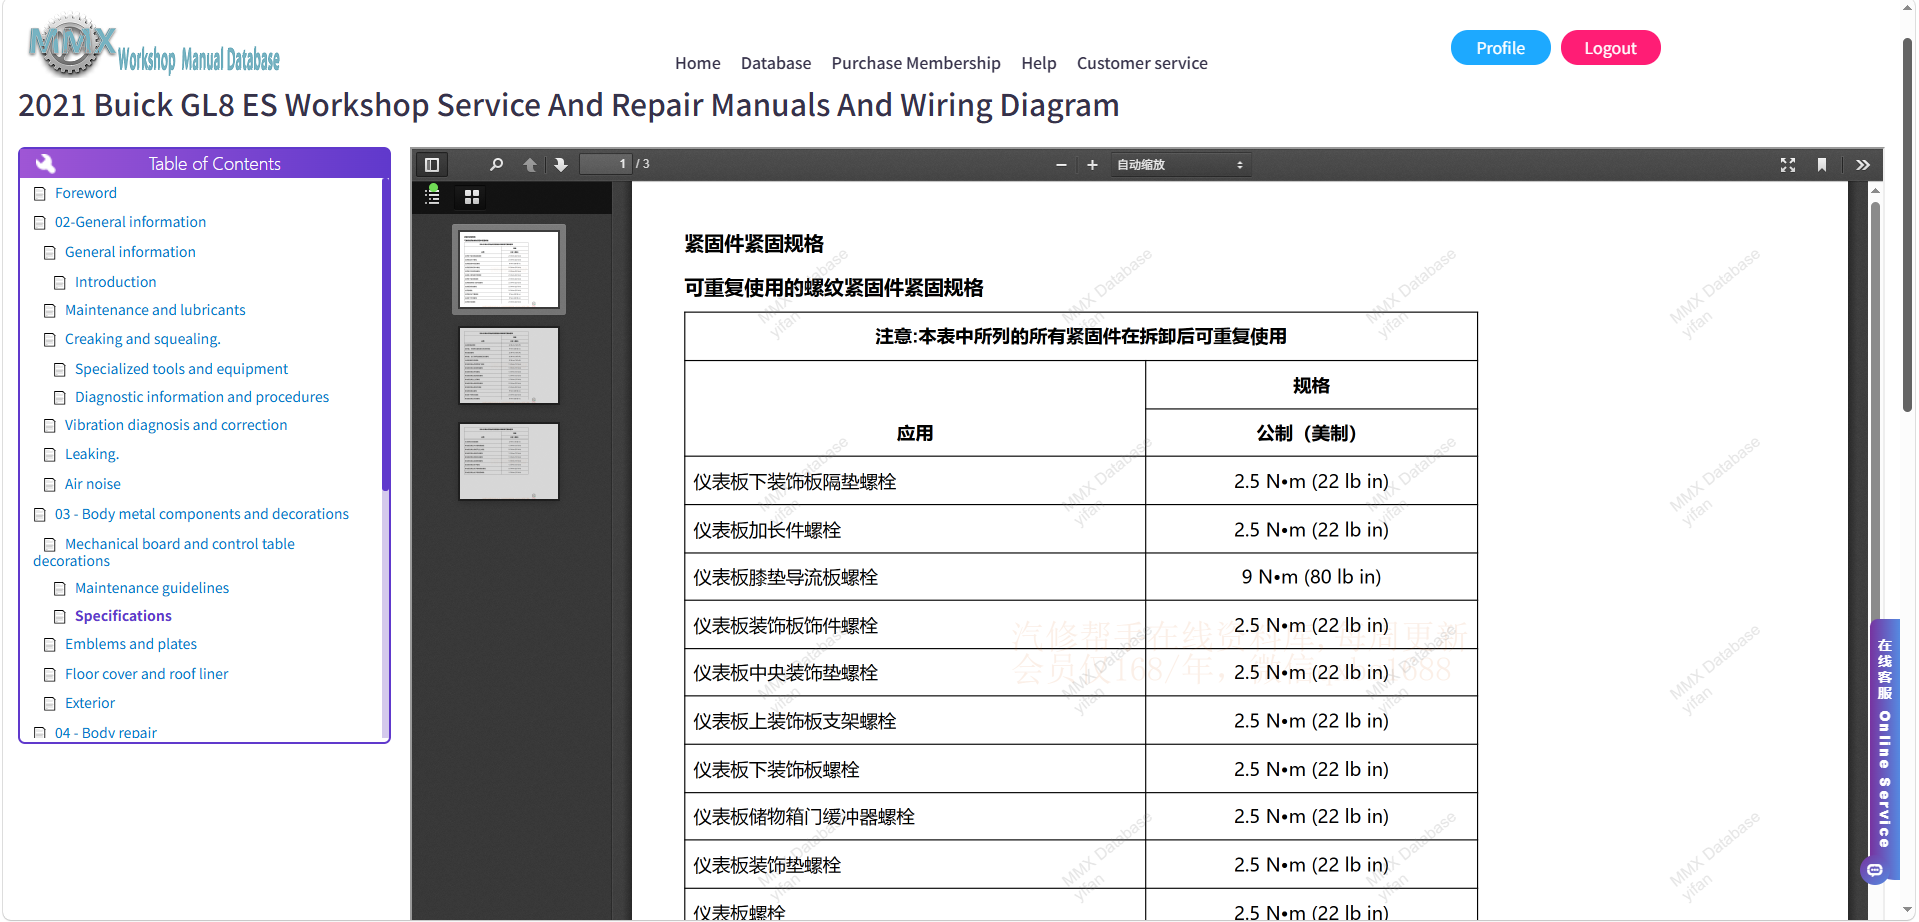Open the online service chat bubble icon
The width and height of the screenshot is (1919, 922).
[x=1875, y=870]
